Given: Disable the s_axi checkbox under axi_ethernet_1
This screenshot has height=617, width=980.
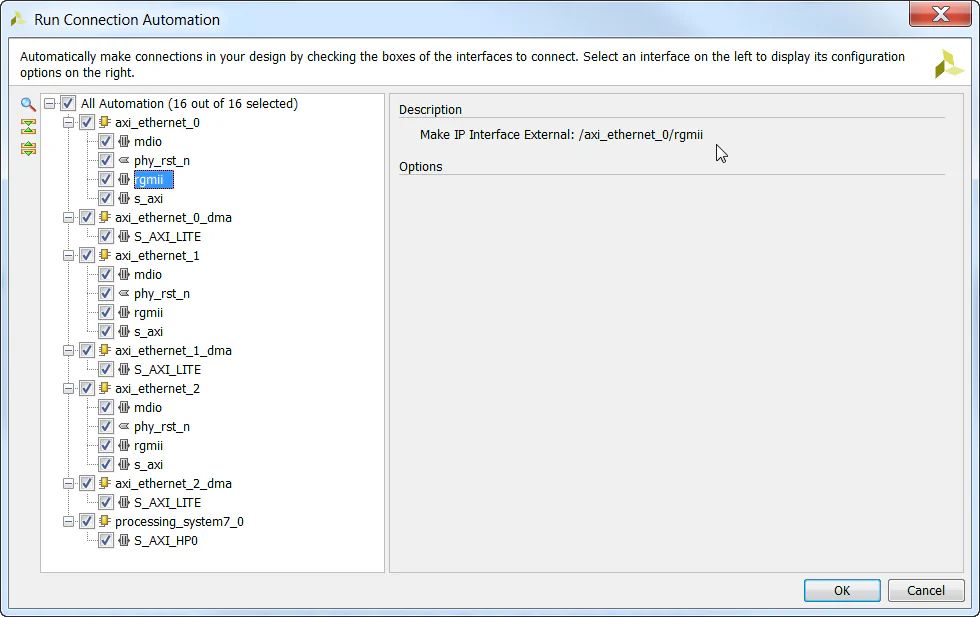Looking at the screenshot, I should click(104, 331).
